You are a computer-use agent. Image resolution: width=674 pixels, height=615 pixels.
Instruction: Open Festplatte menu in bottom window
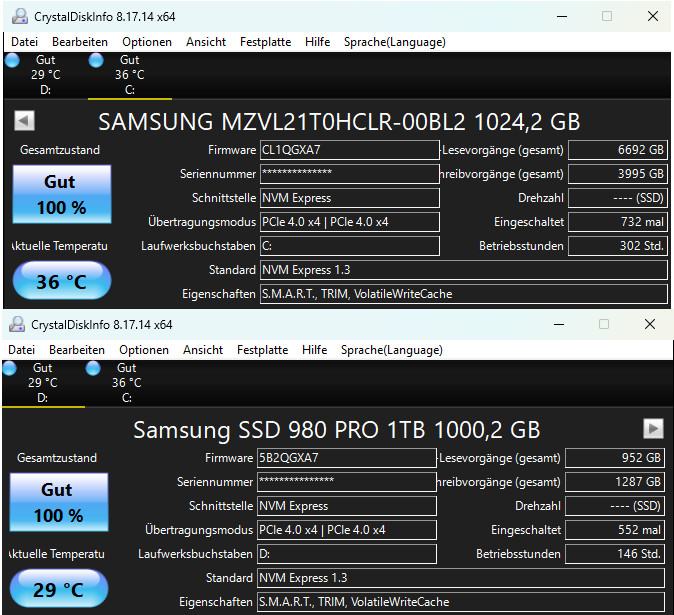click(x=263, y=350)
